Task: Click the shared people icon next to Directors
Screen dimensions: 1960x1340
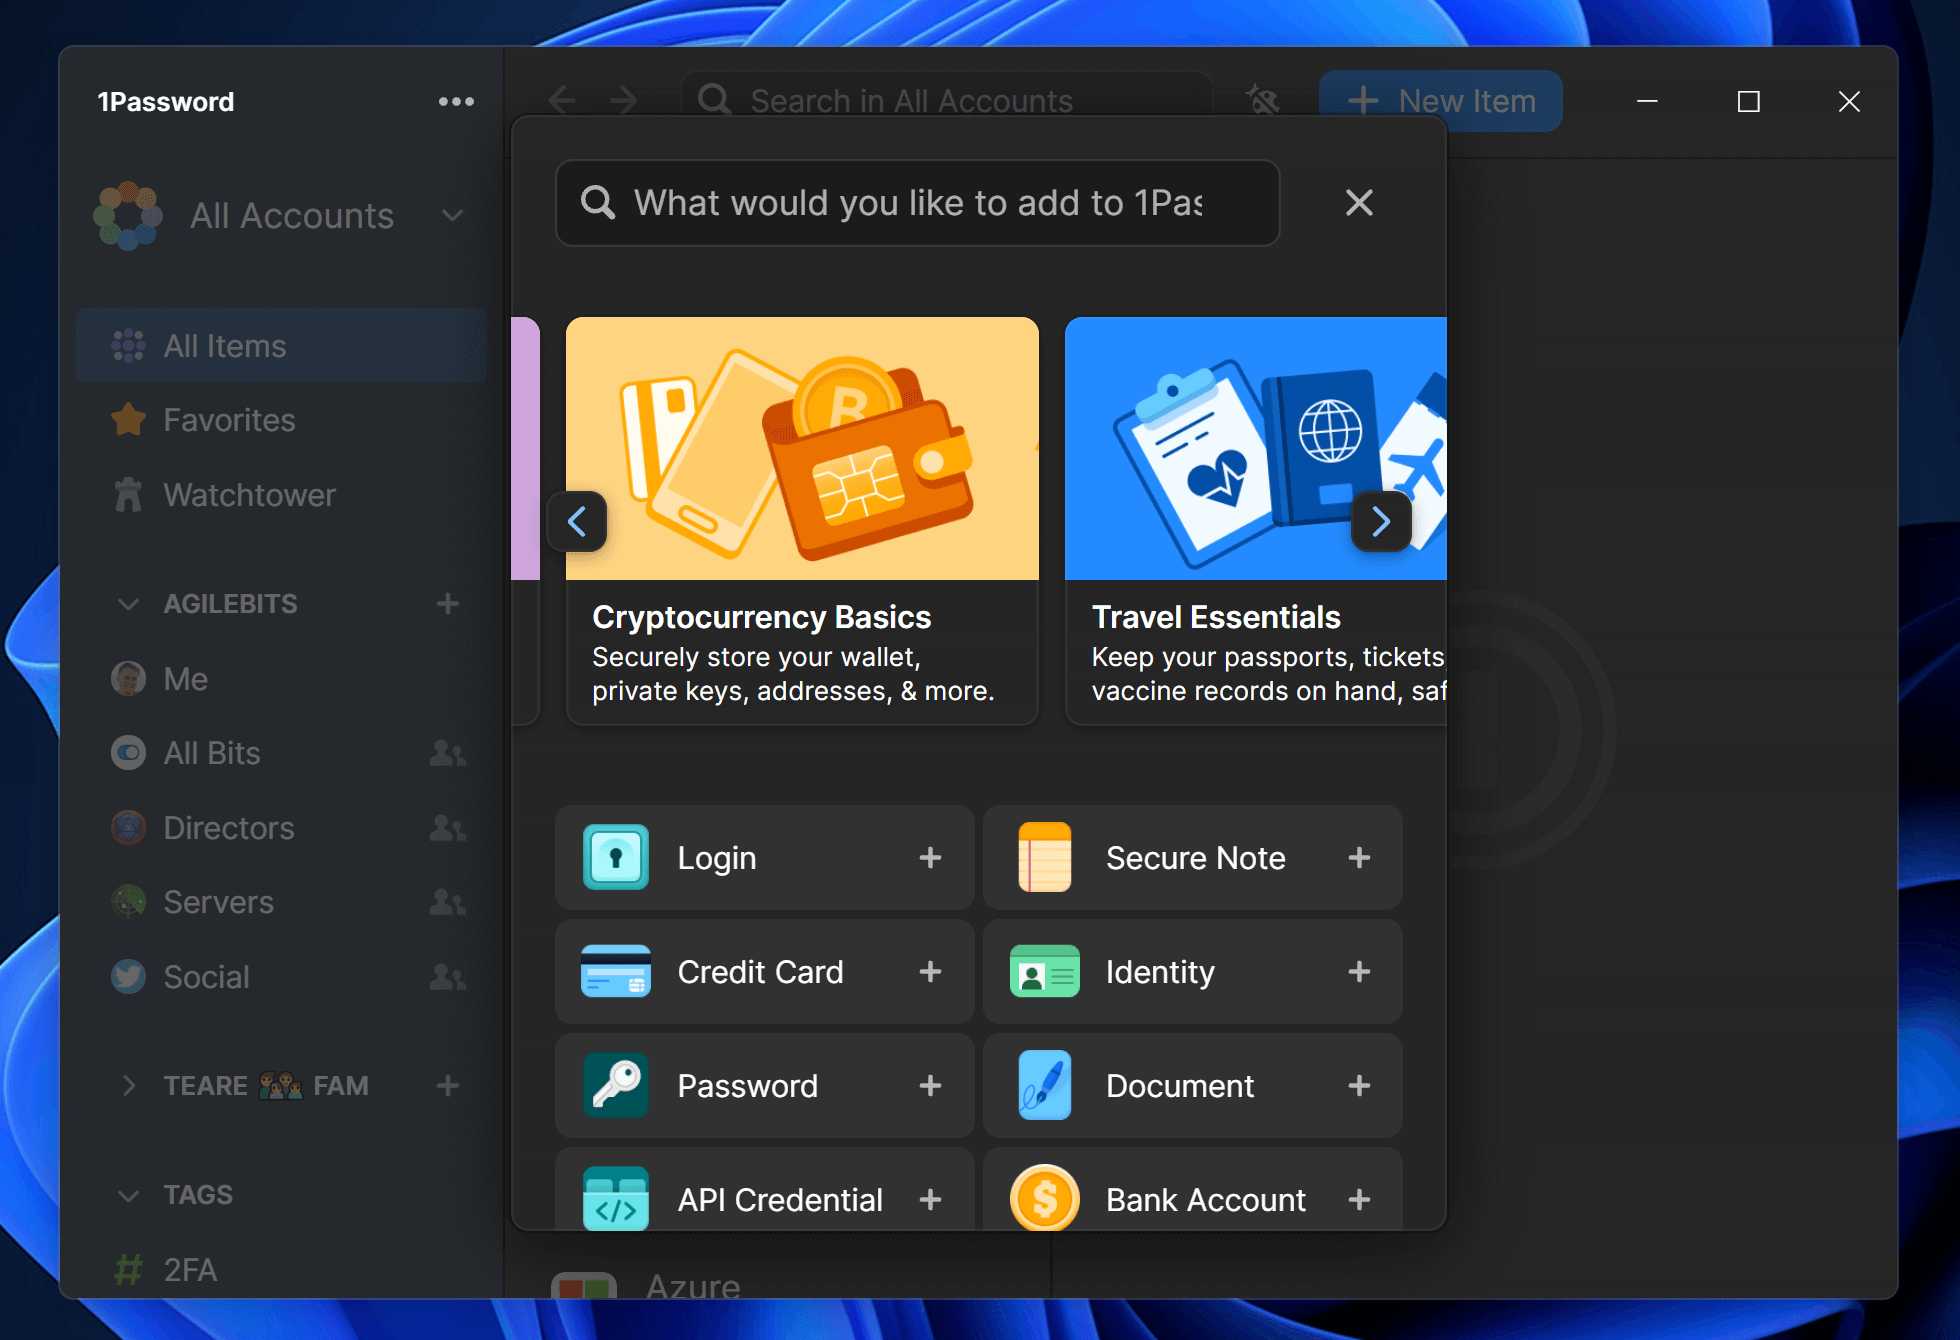Action: 447,828
